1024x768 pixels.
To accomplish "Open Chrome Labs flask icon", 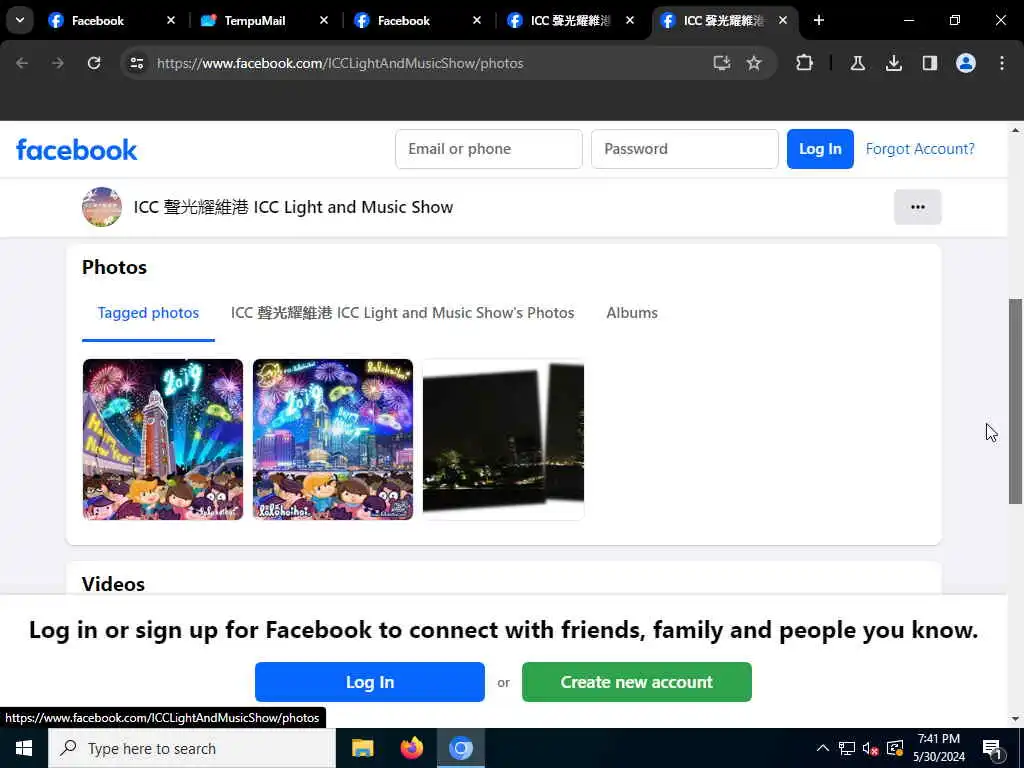I will pos(857,63).
